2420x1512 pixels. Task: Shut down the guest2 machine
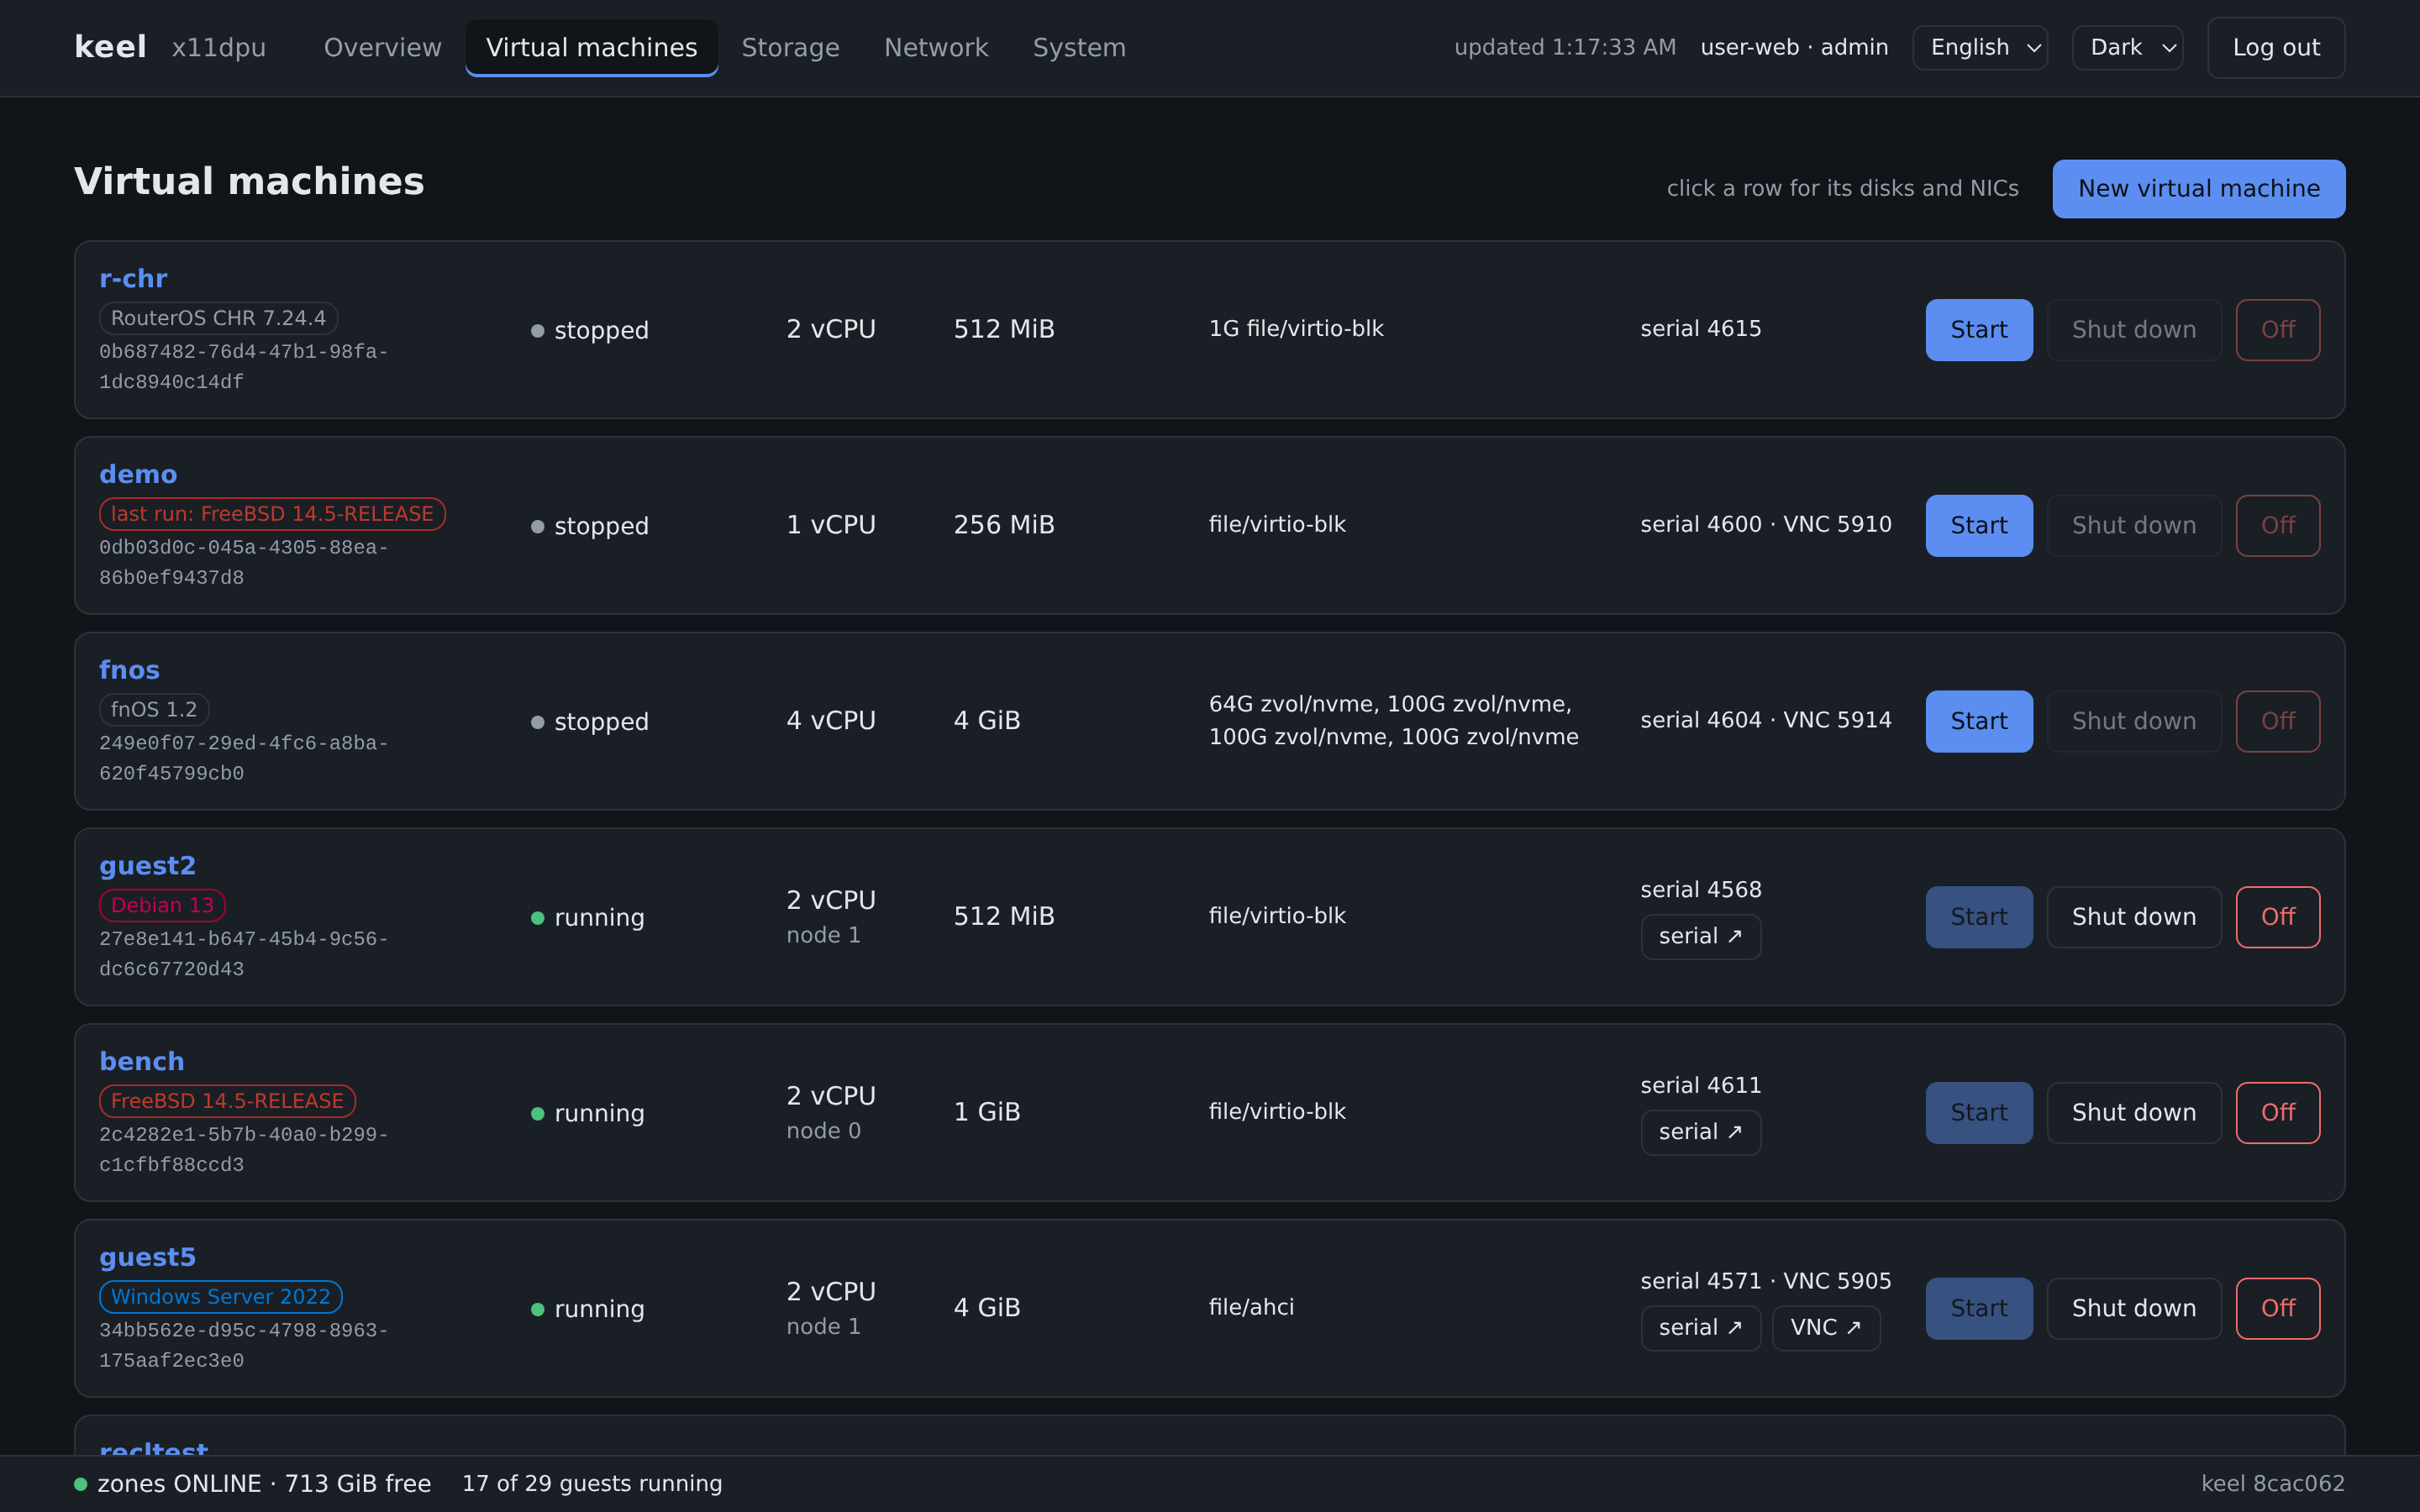tap(2133, 917)
